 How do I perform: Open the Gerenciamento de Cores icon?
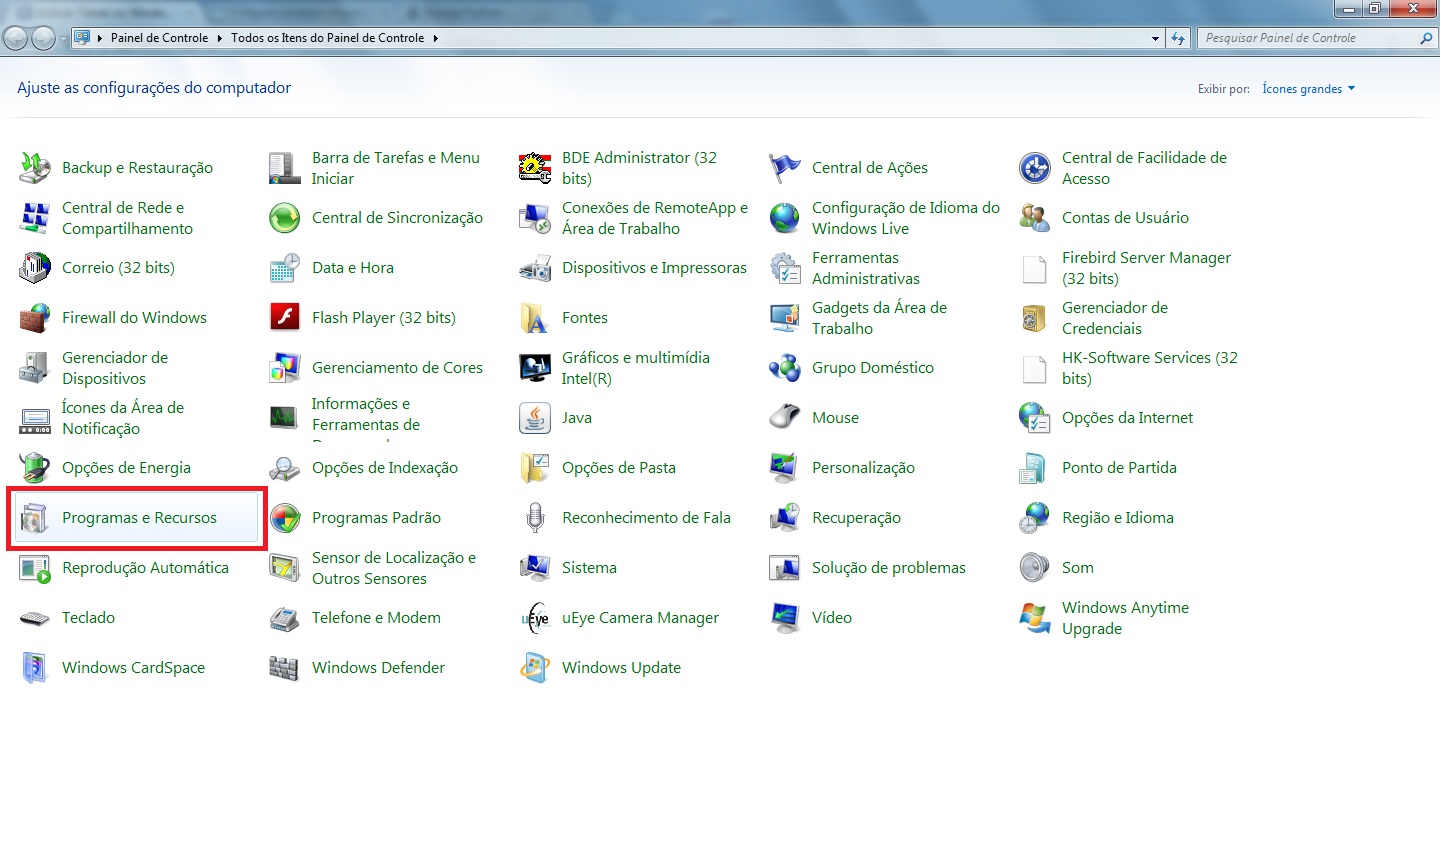point(285,368)
